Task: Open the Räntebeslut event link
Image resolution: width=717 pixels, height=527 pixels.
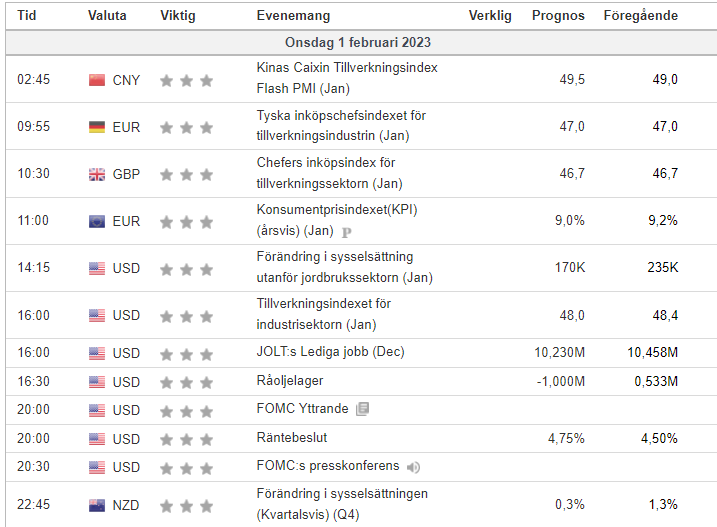Action: click(292, 438)
